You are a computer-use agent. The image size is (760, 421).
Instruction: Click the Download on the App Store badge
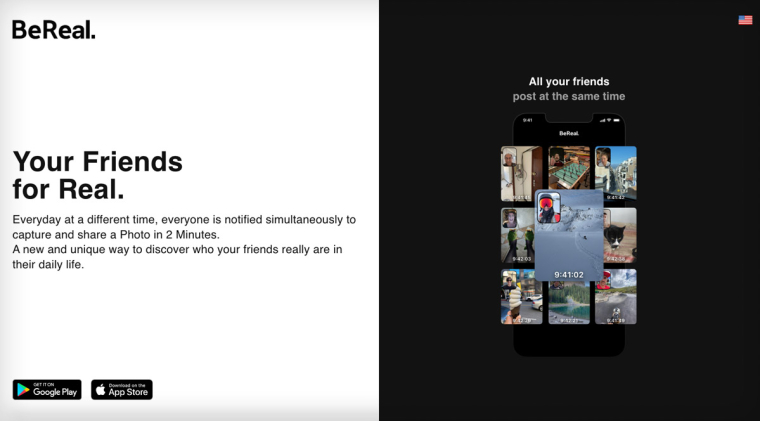click(122, 390)
